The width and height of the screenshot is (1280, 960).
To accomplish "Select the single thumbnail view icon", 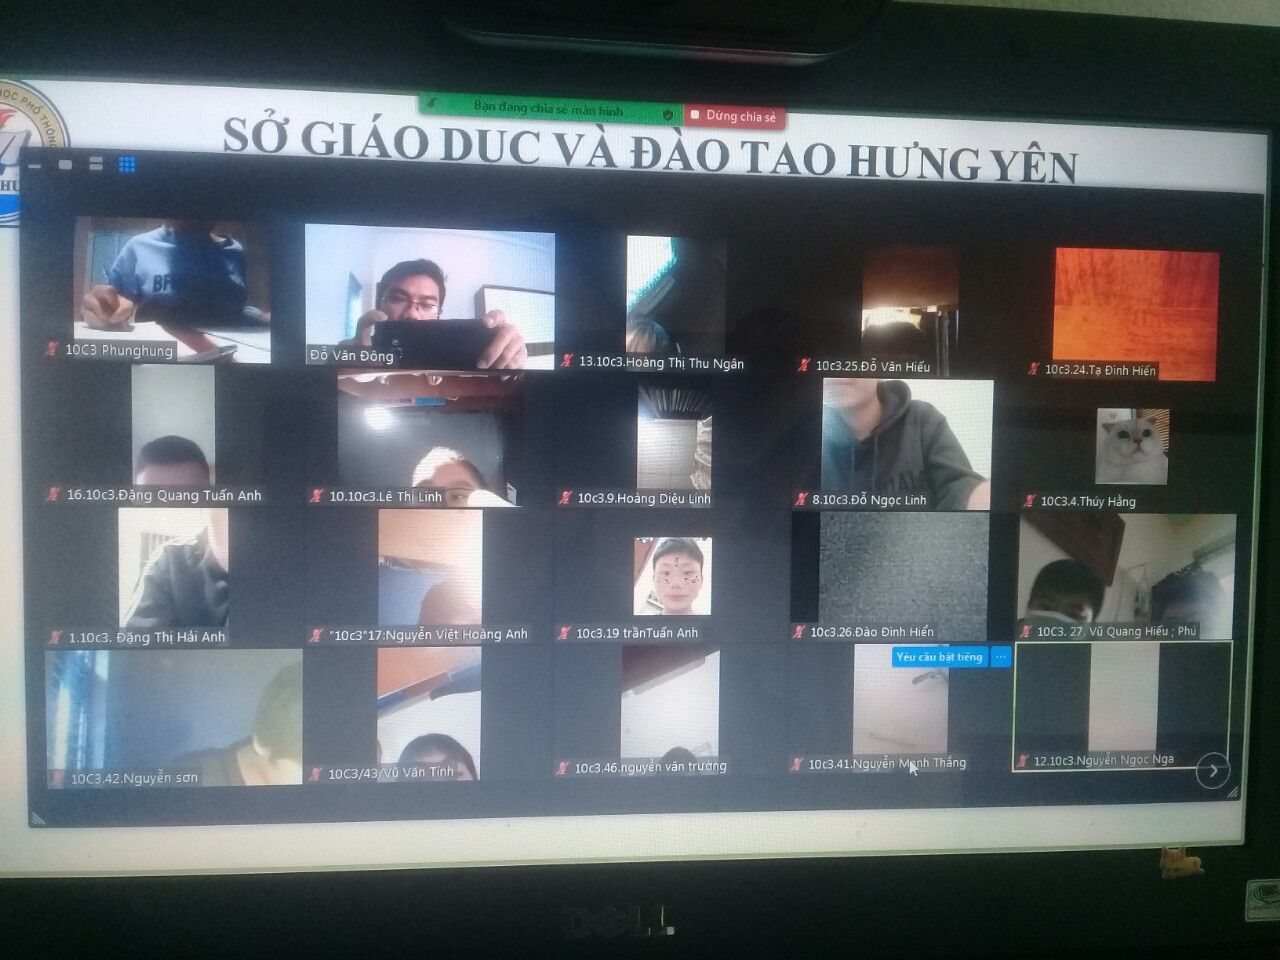I will 66,165.
